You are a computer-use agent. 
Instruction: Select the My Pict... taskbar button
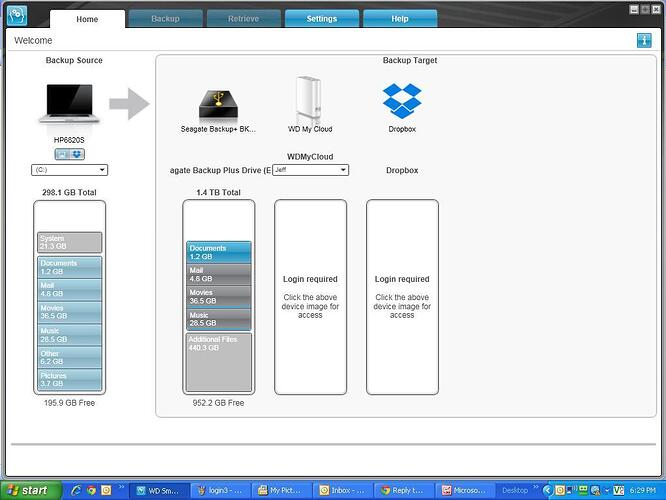[281, 491]
